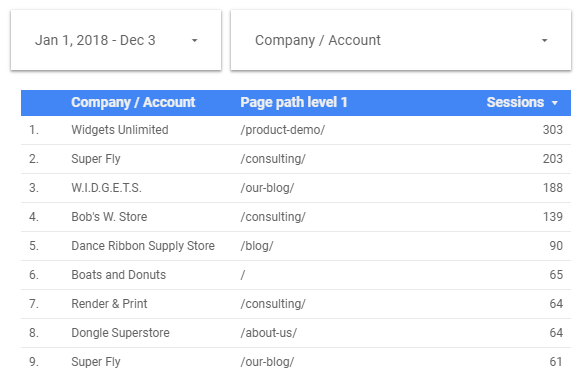The image size is (588, 375).
Task: Select the Widgets Unlimited row
Action: (x=296, y=130)
